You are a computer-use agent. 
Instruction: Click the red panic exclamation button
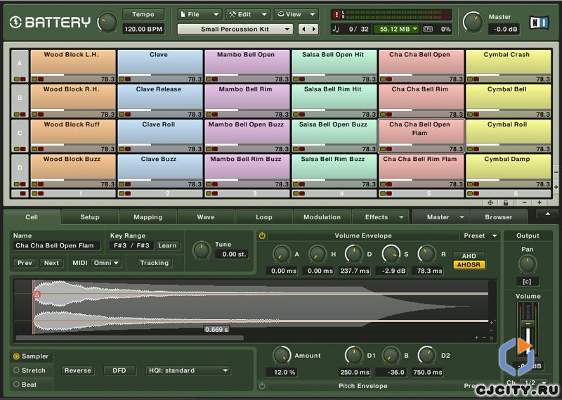337,15
